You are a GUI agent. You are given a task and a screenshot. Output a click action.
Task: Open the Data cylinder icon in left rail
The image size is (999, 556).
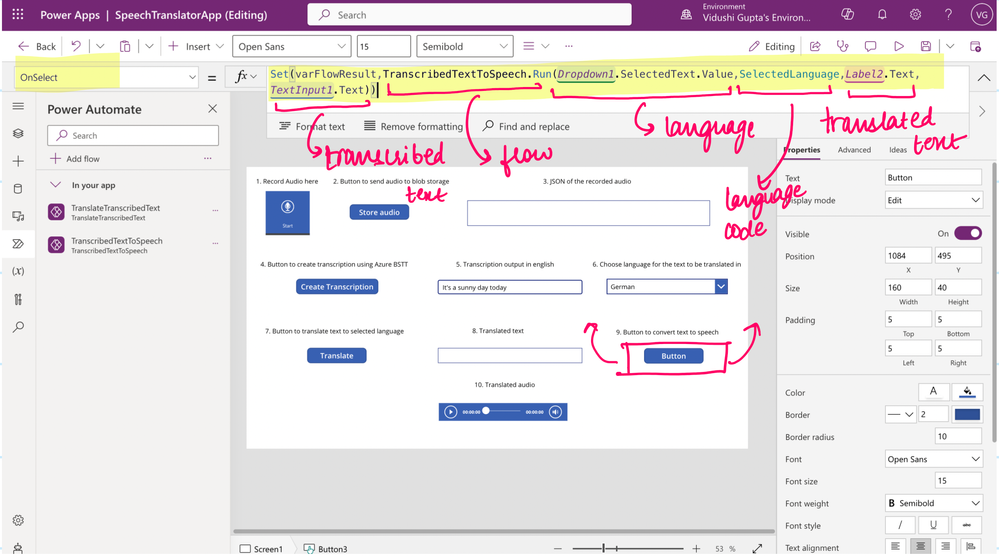coord(18,189)
